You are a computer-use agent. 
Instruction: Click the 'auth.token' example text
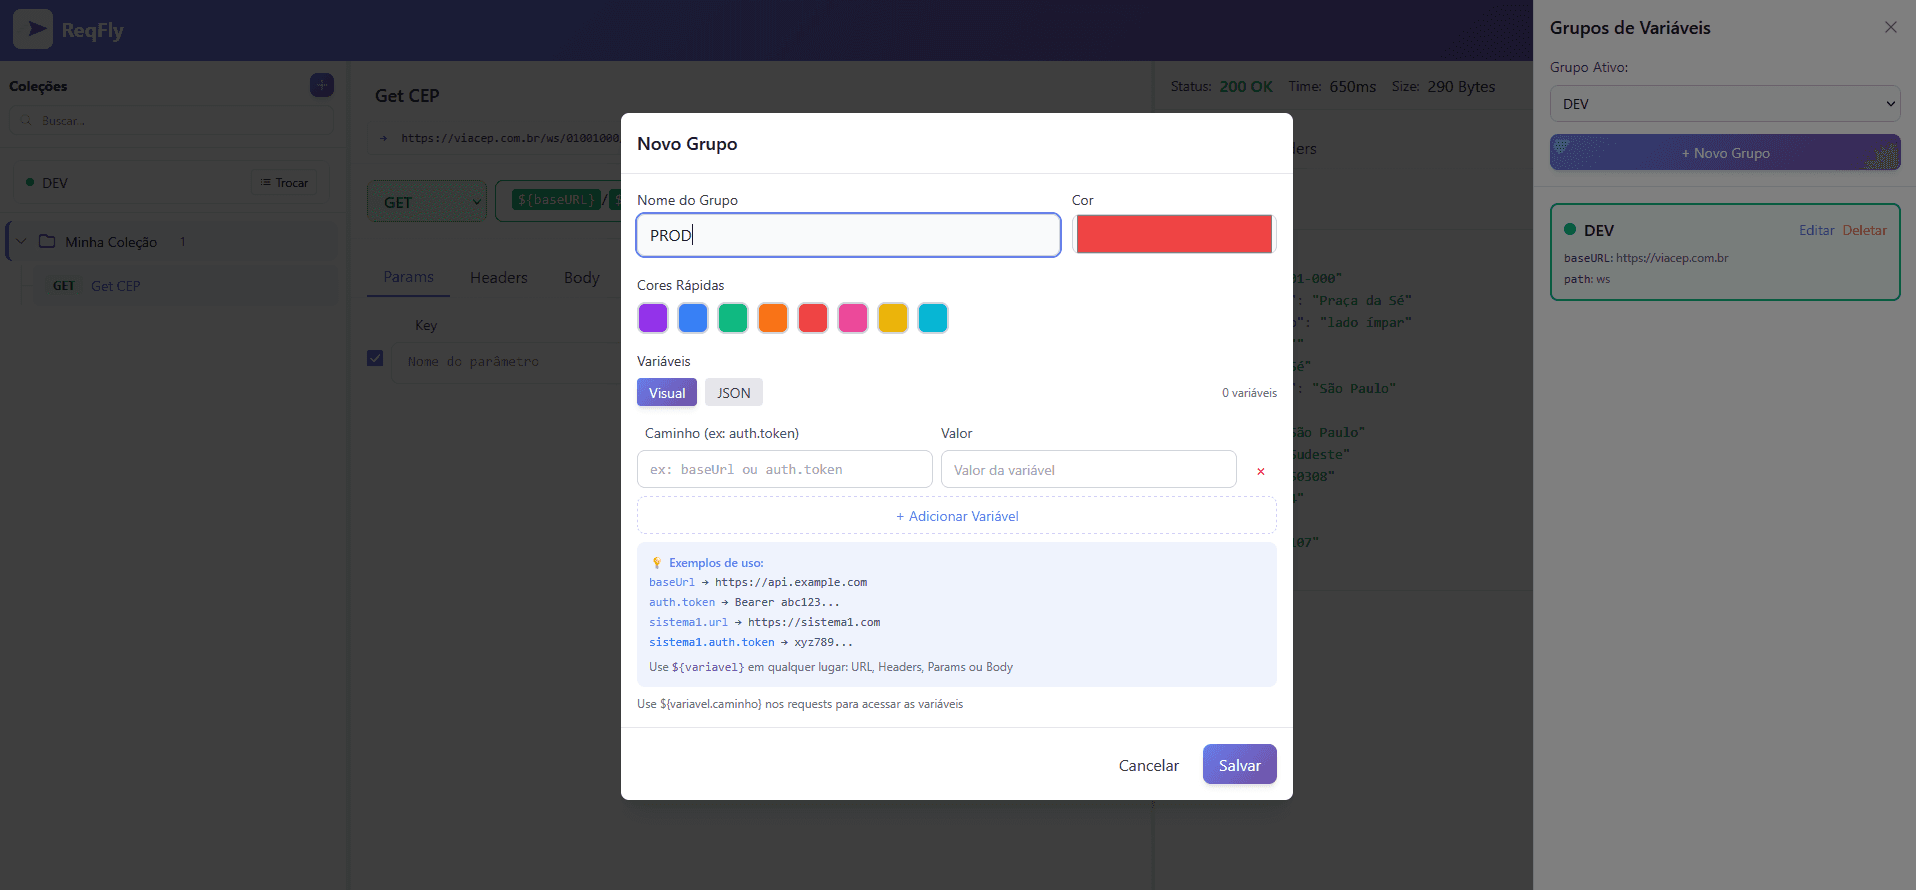pos(682,602)
